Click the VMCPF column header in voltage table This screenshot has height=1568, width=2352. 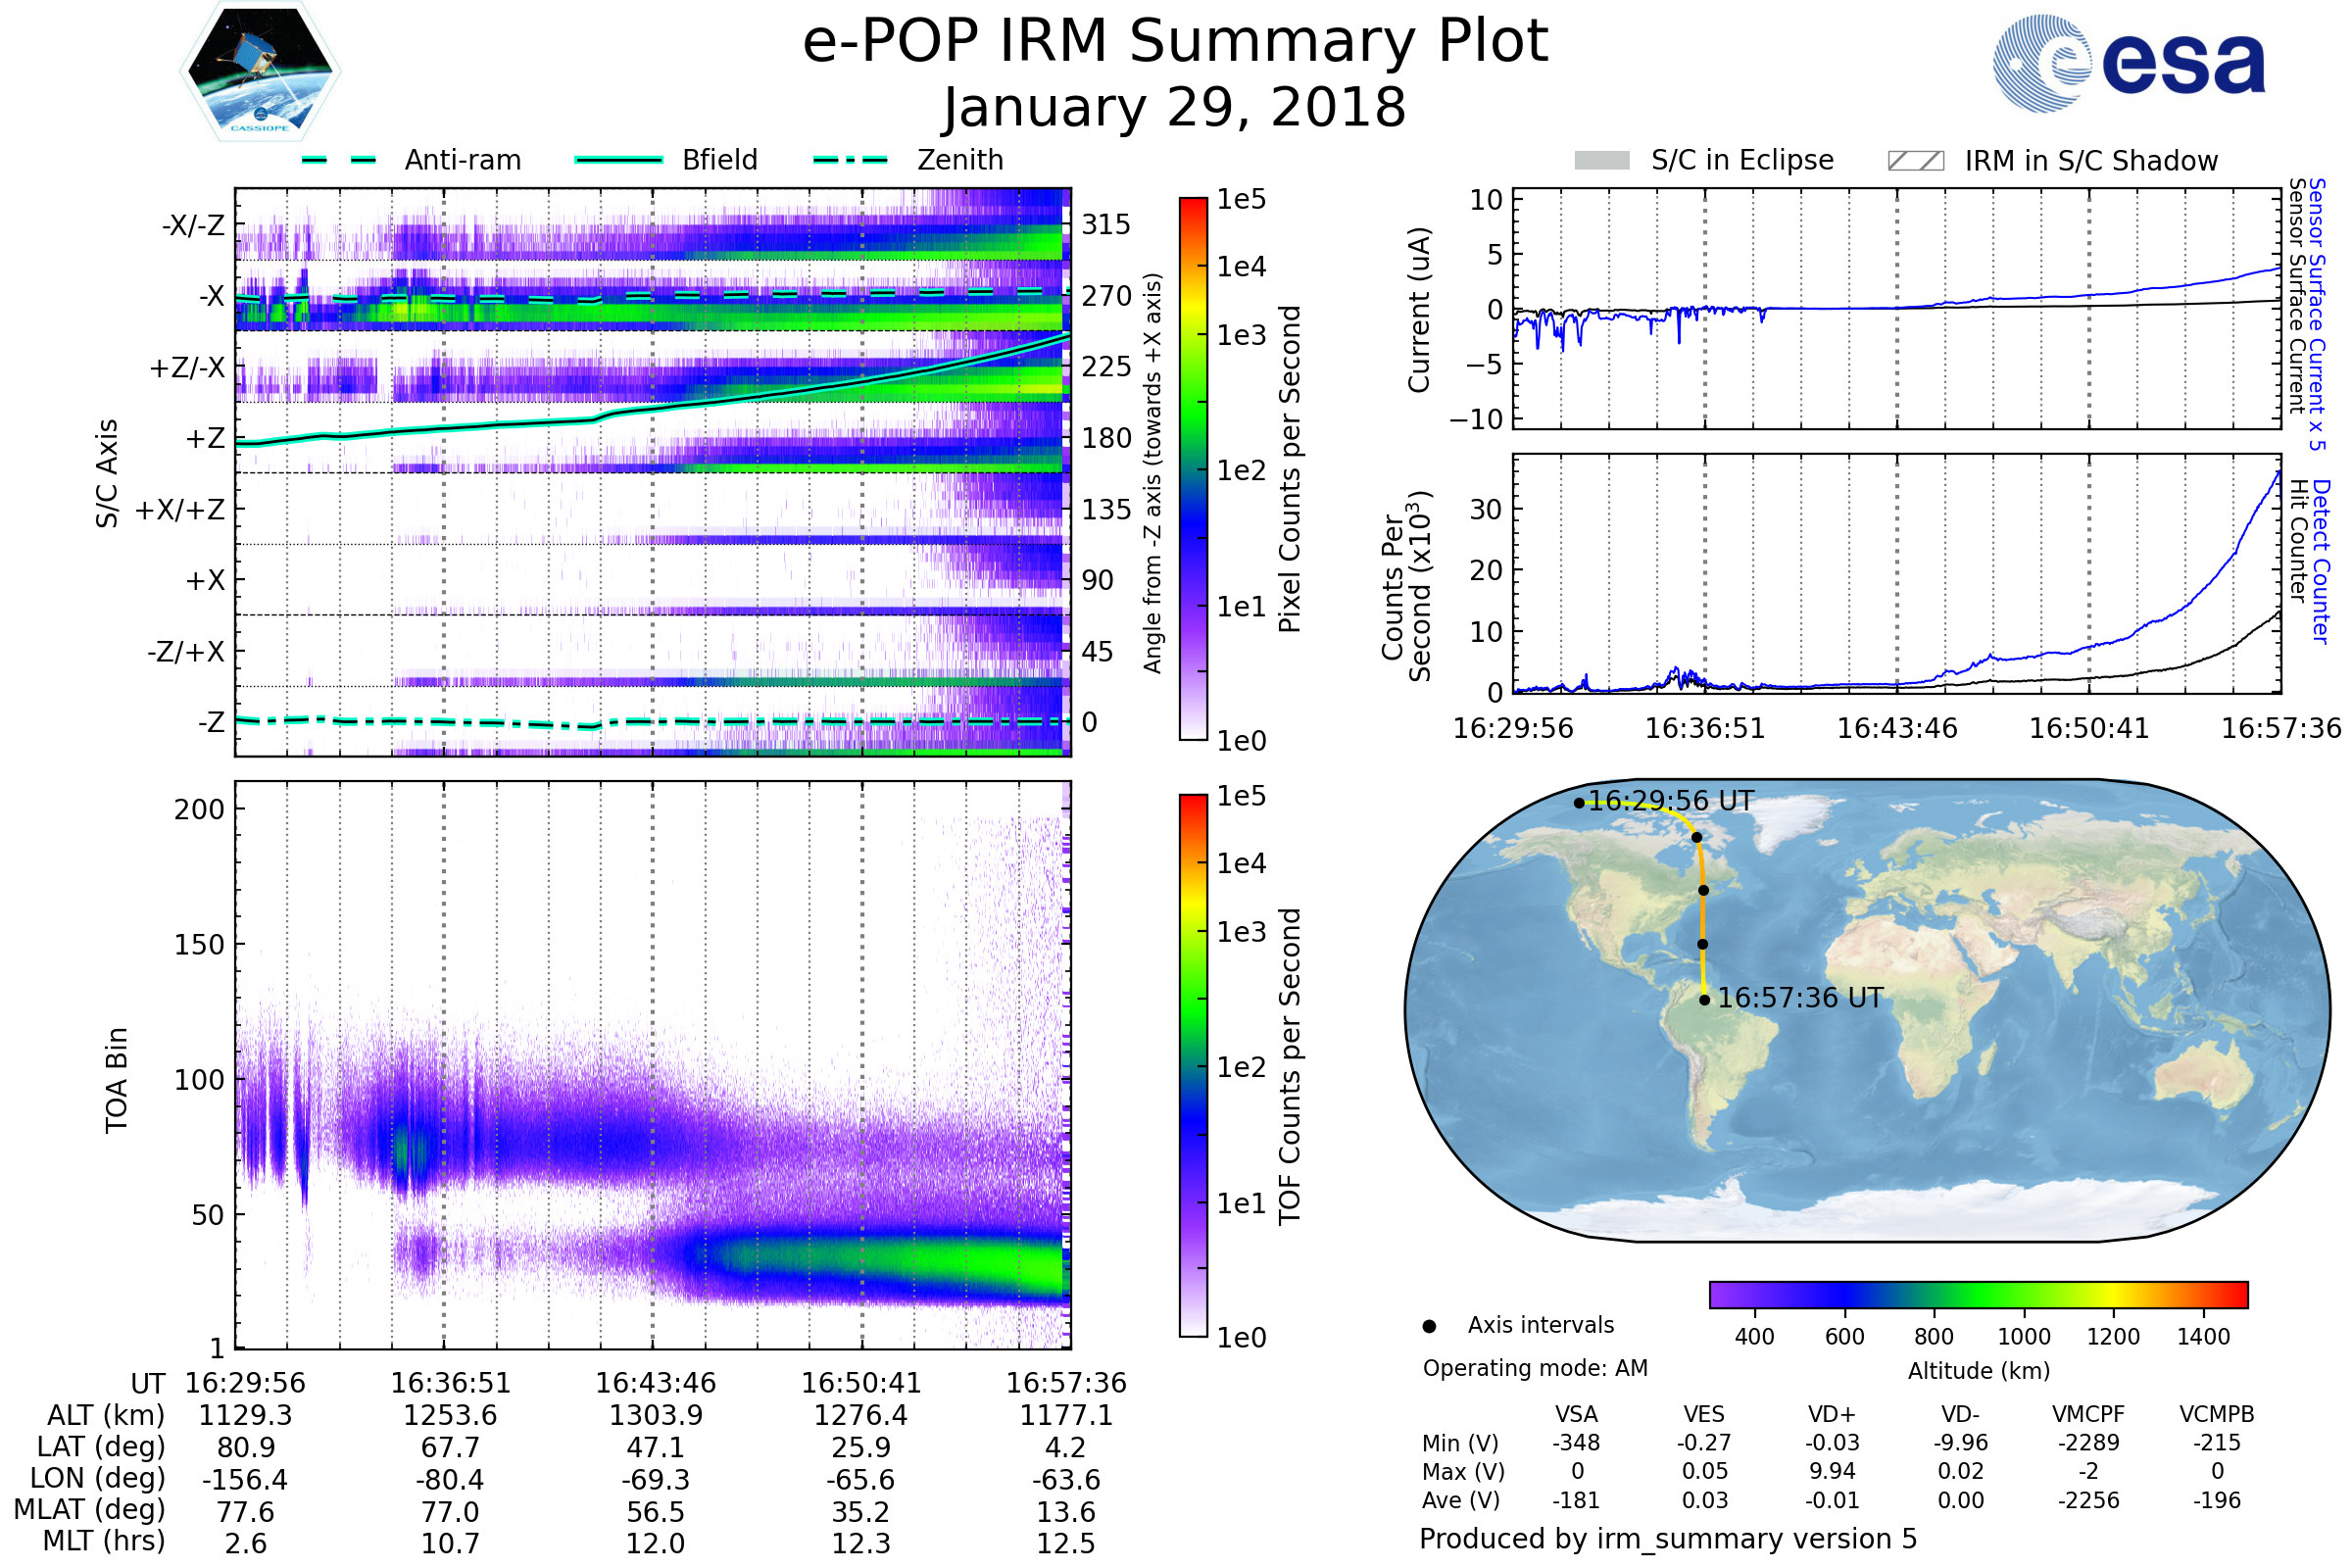[2088, 1414]
